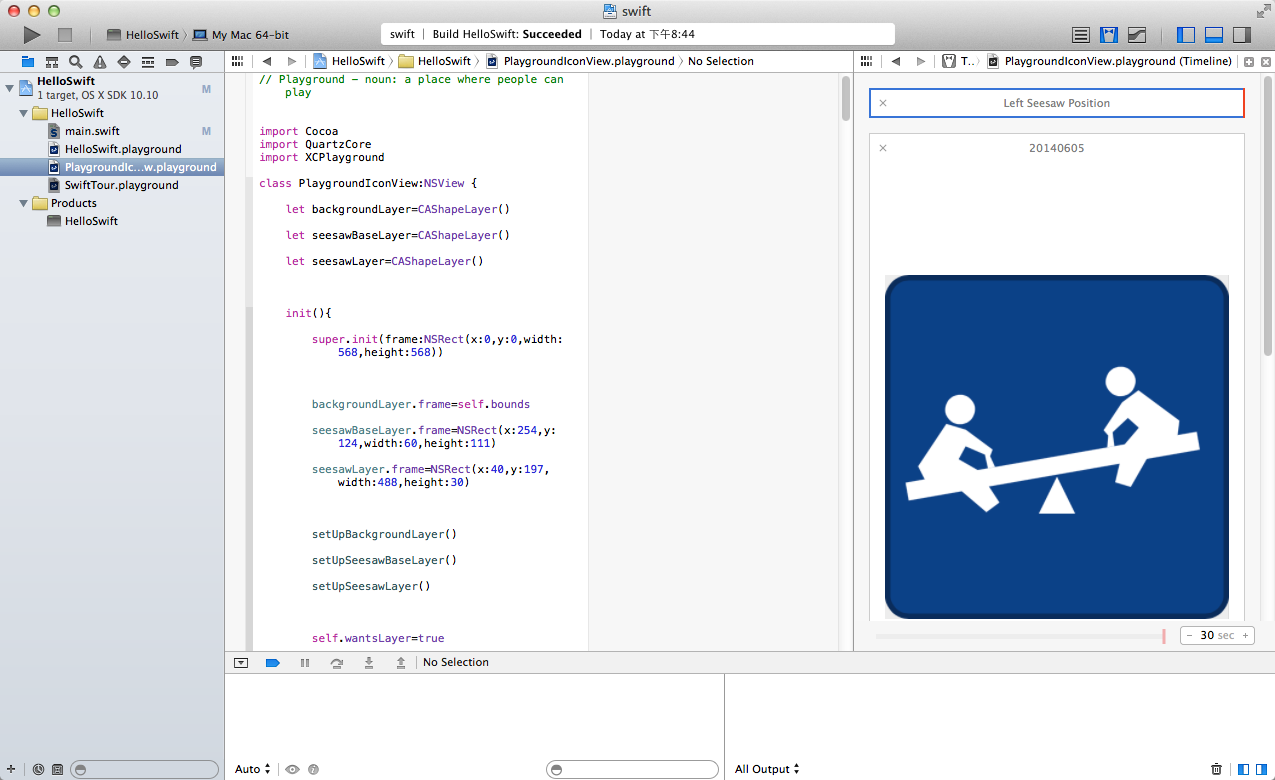This screenshot has width=1275, height=780.
Task: Go back in assistant editor history
Action: tap(896, 61)
